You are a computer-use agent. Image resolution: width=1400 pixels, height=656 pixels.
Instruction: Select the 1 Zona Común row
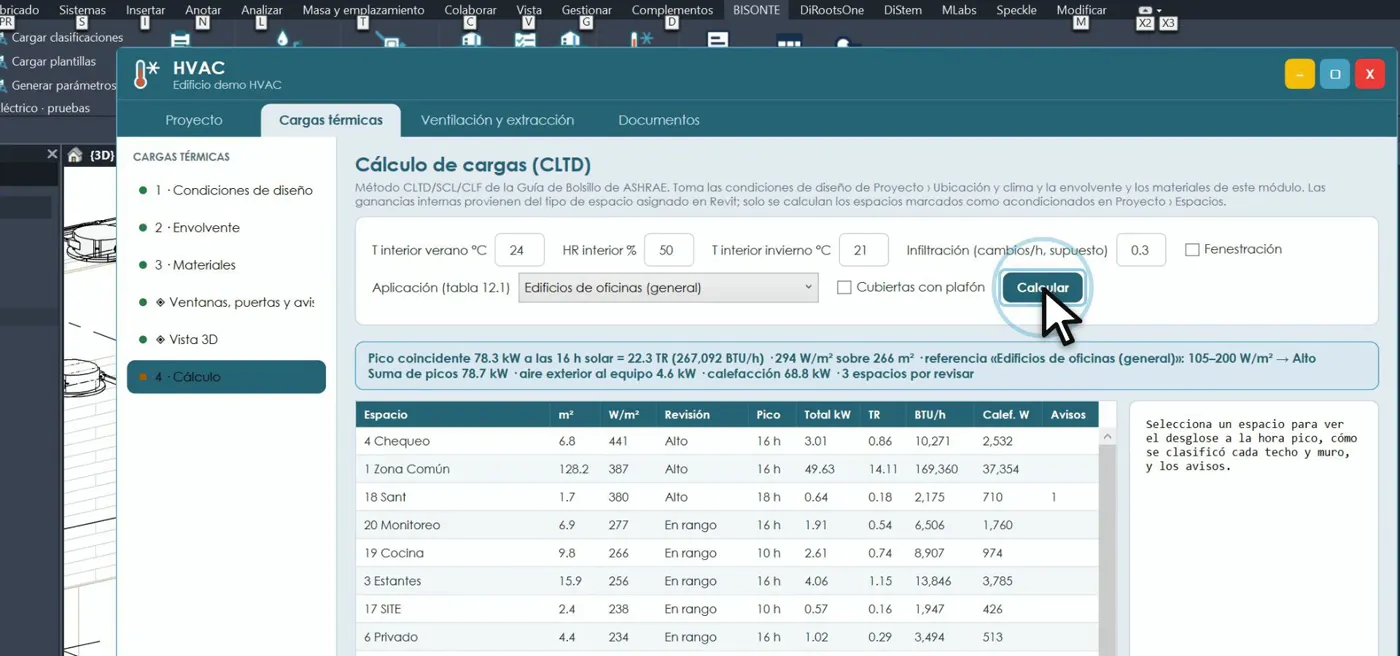click(x=727, y=469)
